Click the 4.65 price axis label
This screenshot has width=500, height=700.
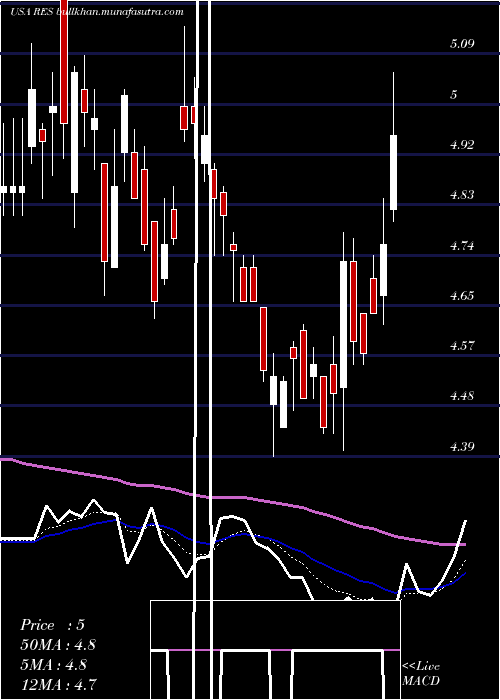tap(462, 296)
